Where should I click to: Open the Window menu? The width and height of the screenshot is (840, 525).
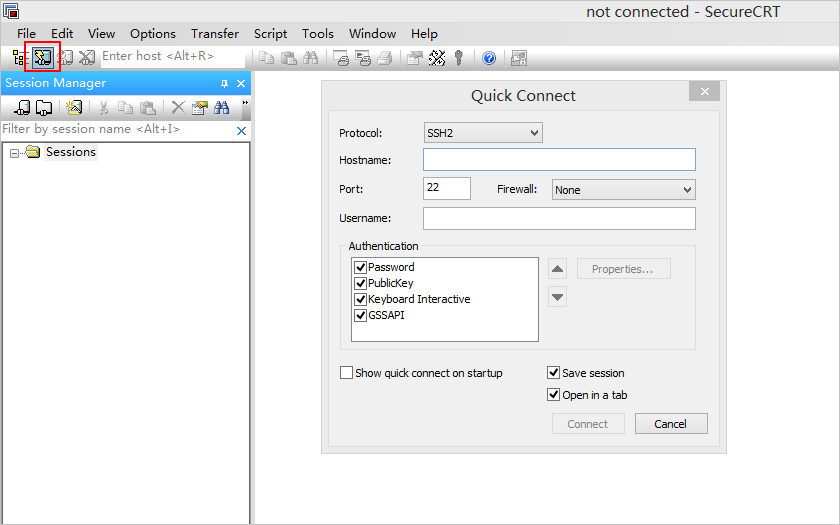pos(372,34)
